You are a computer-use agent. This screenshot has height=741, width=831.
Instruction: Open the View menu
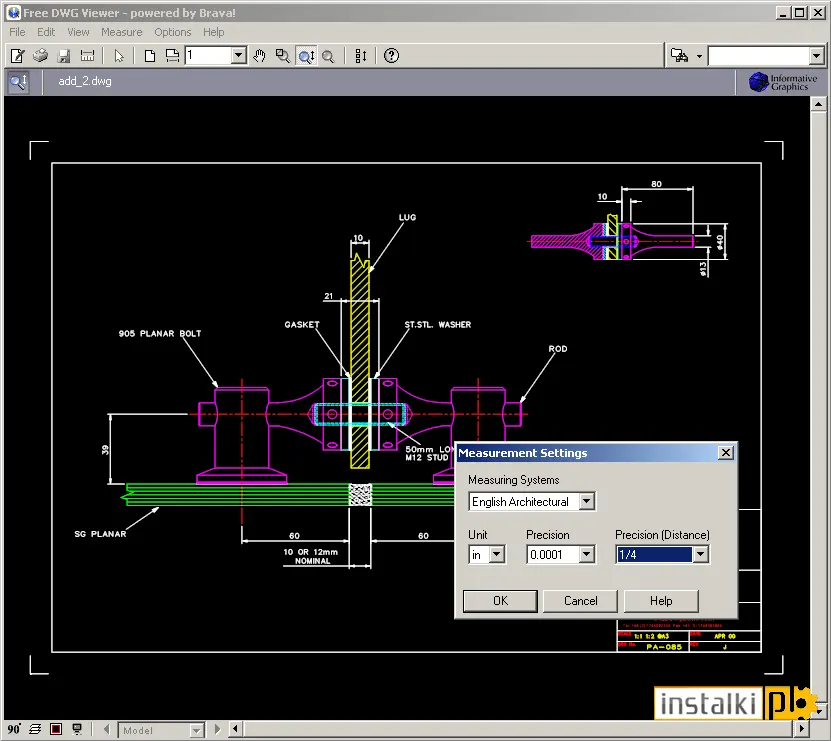click(x=78, y=32)
